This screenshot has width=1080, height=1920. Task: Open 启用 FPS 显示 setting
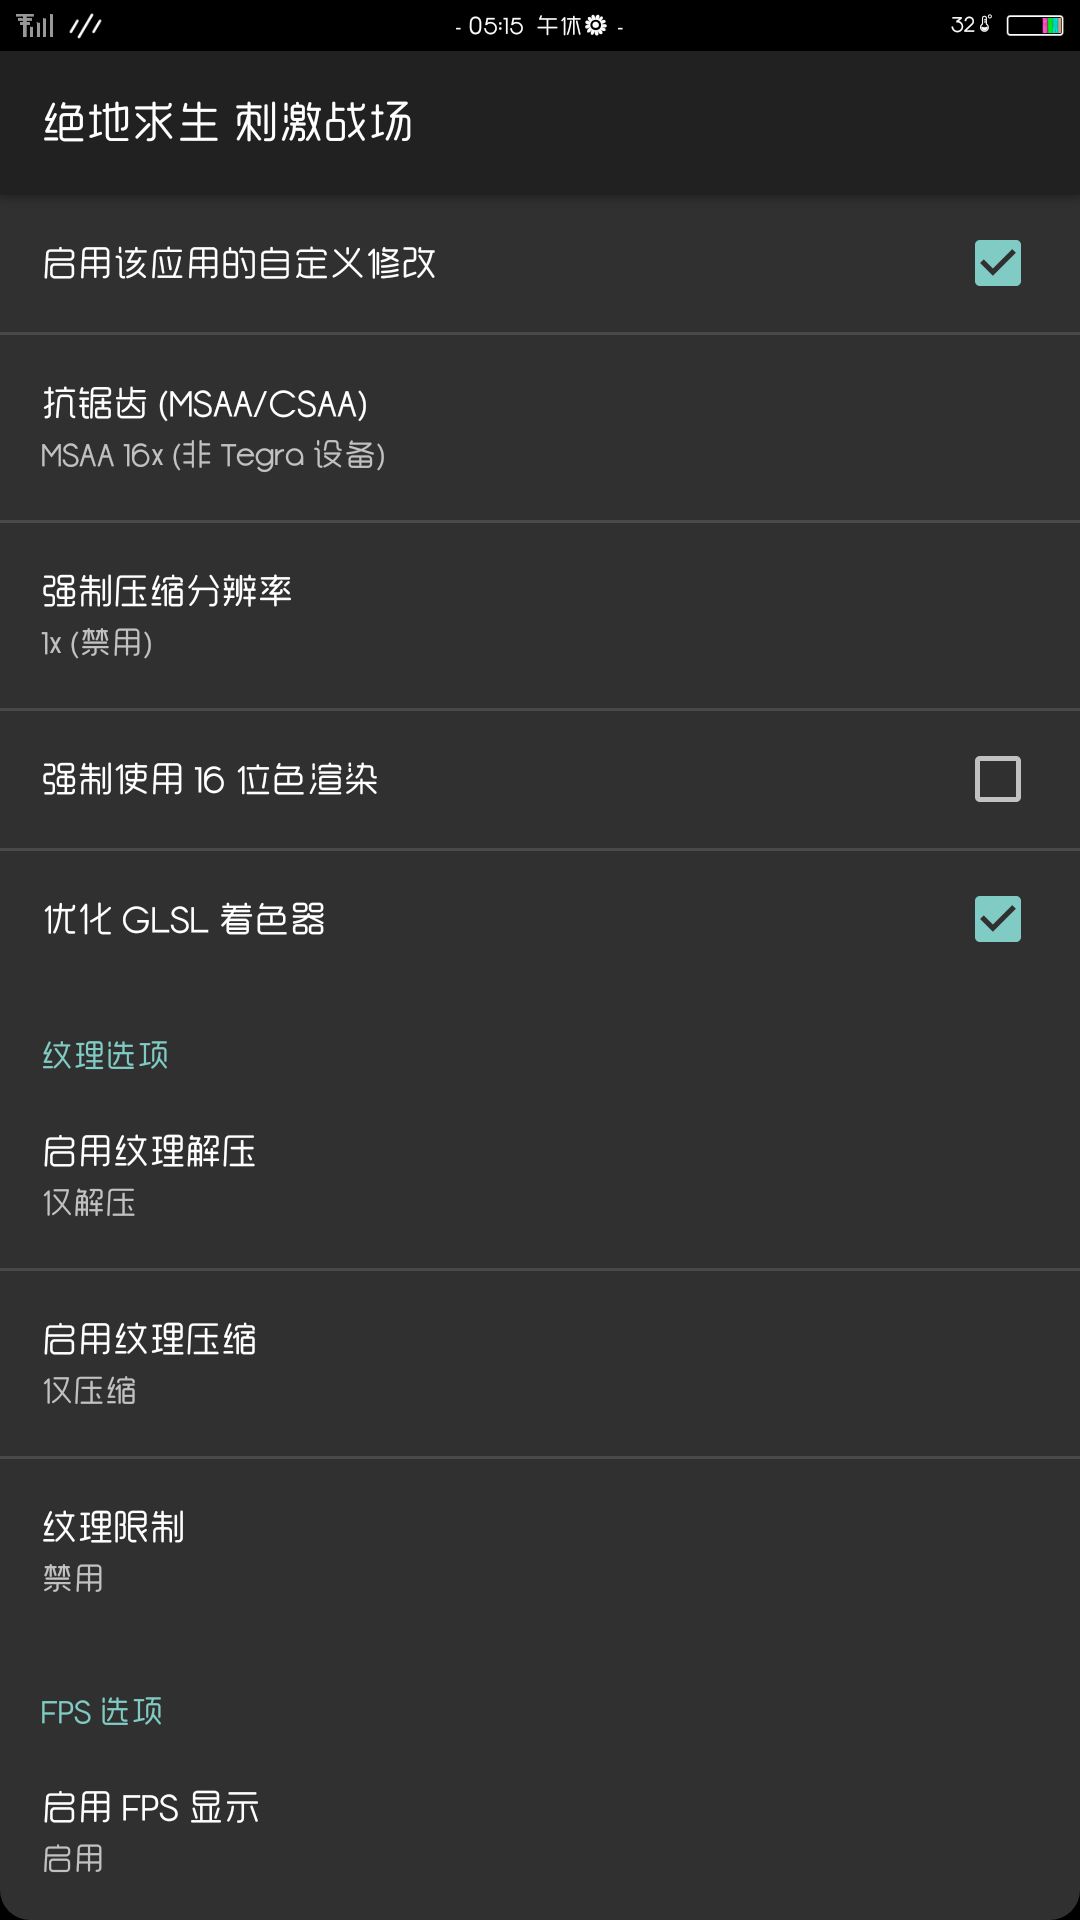click(540, 1832)
